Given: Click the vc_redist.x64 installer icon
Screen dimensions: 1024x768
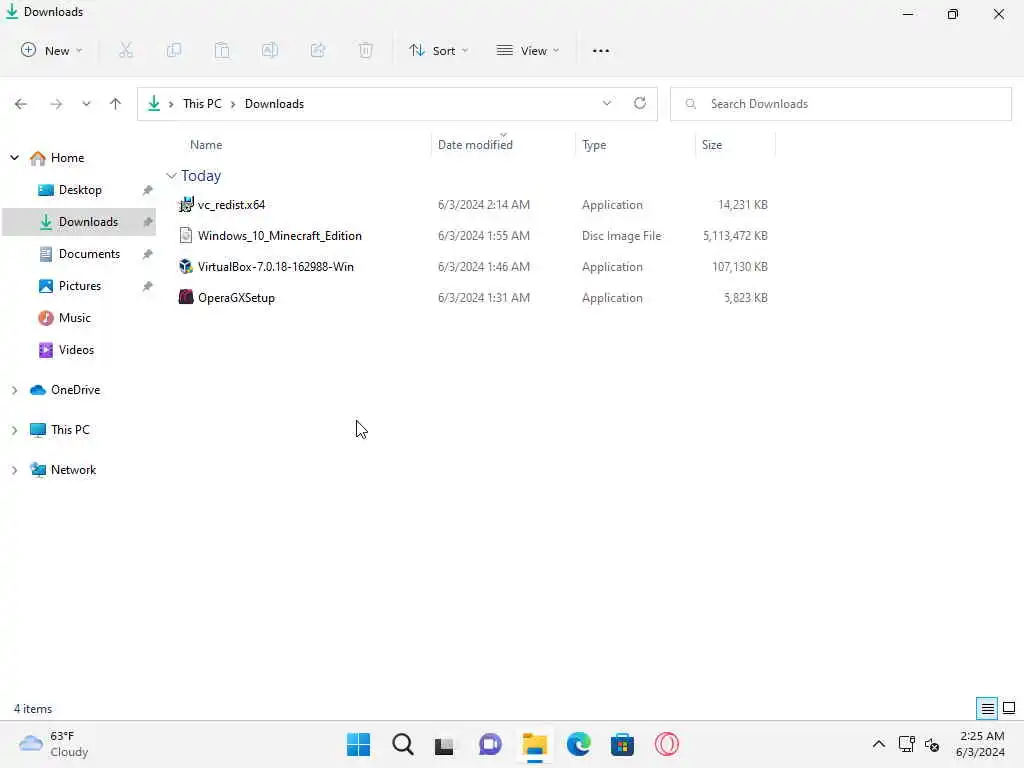Looking at the screenshot, I should click(x=186, y=204).
